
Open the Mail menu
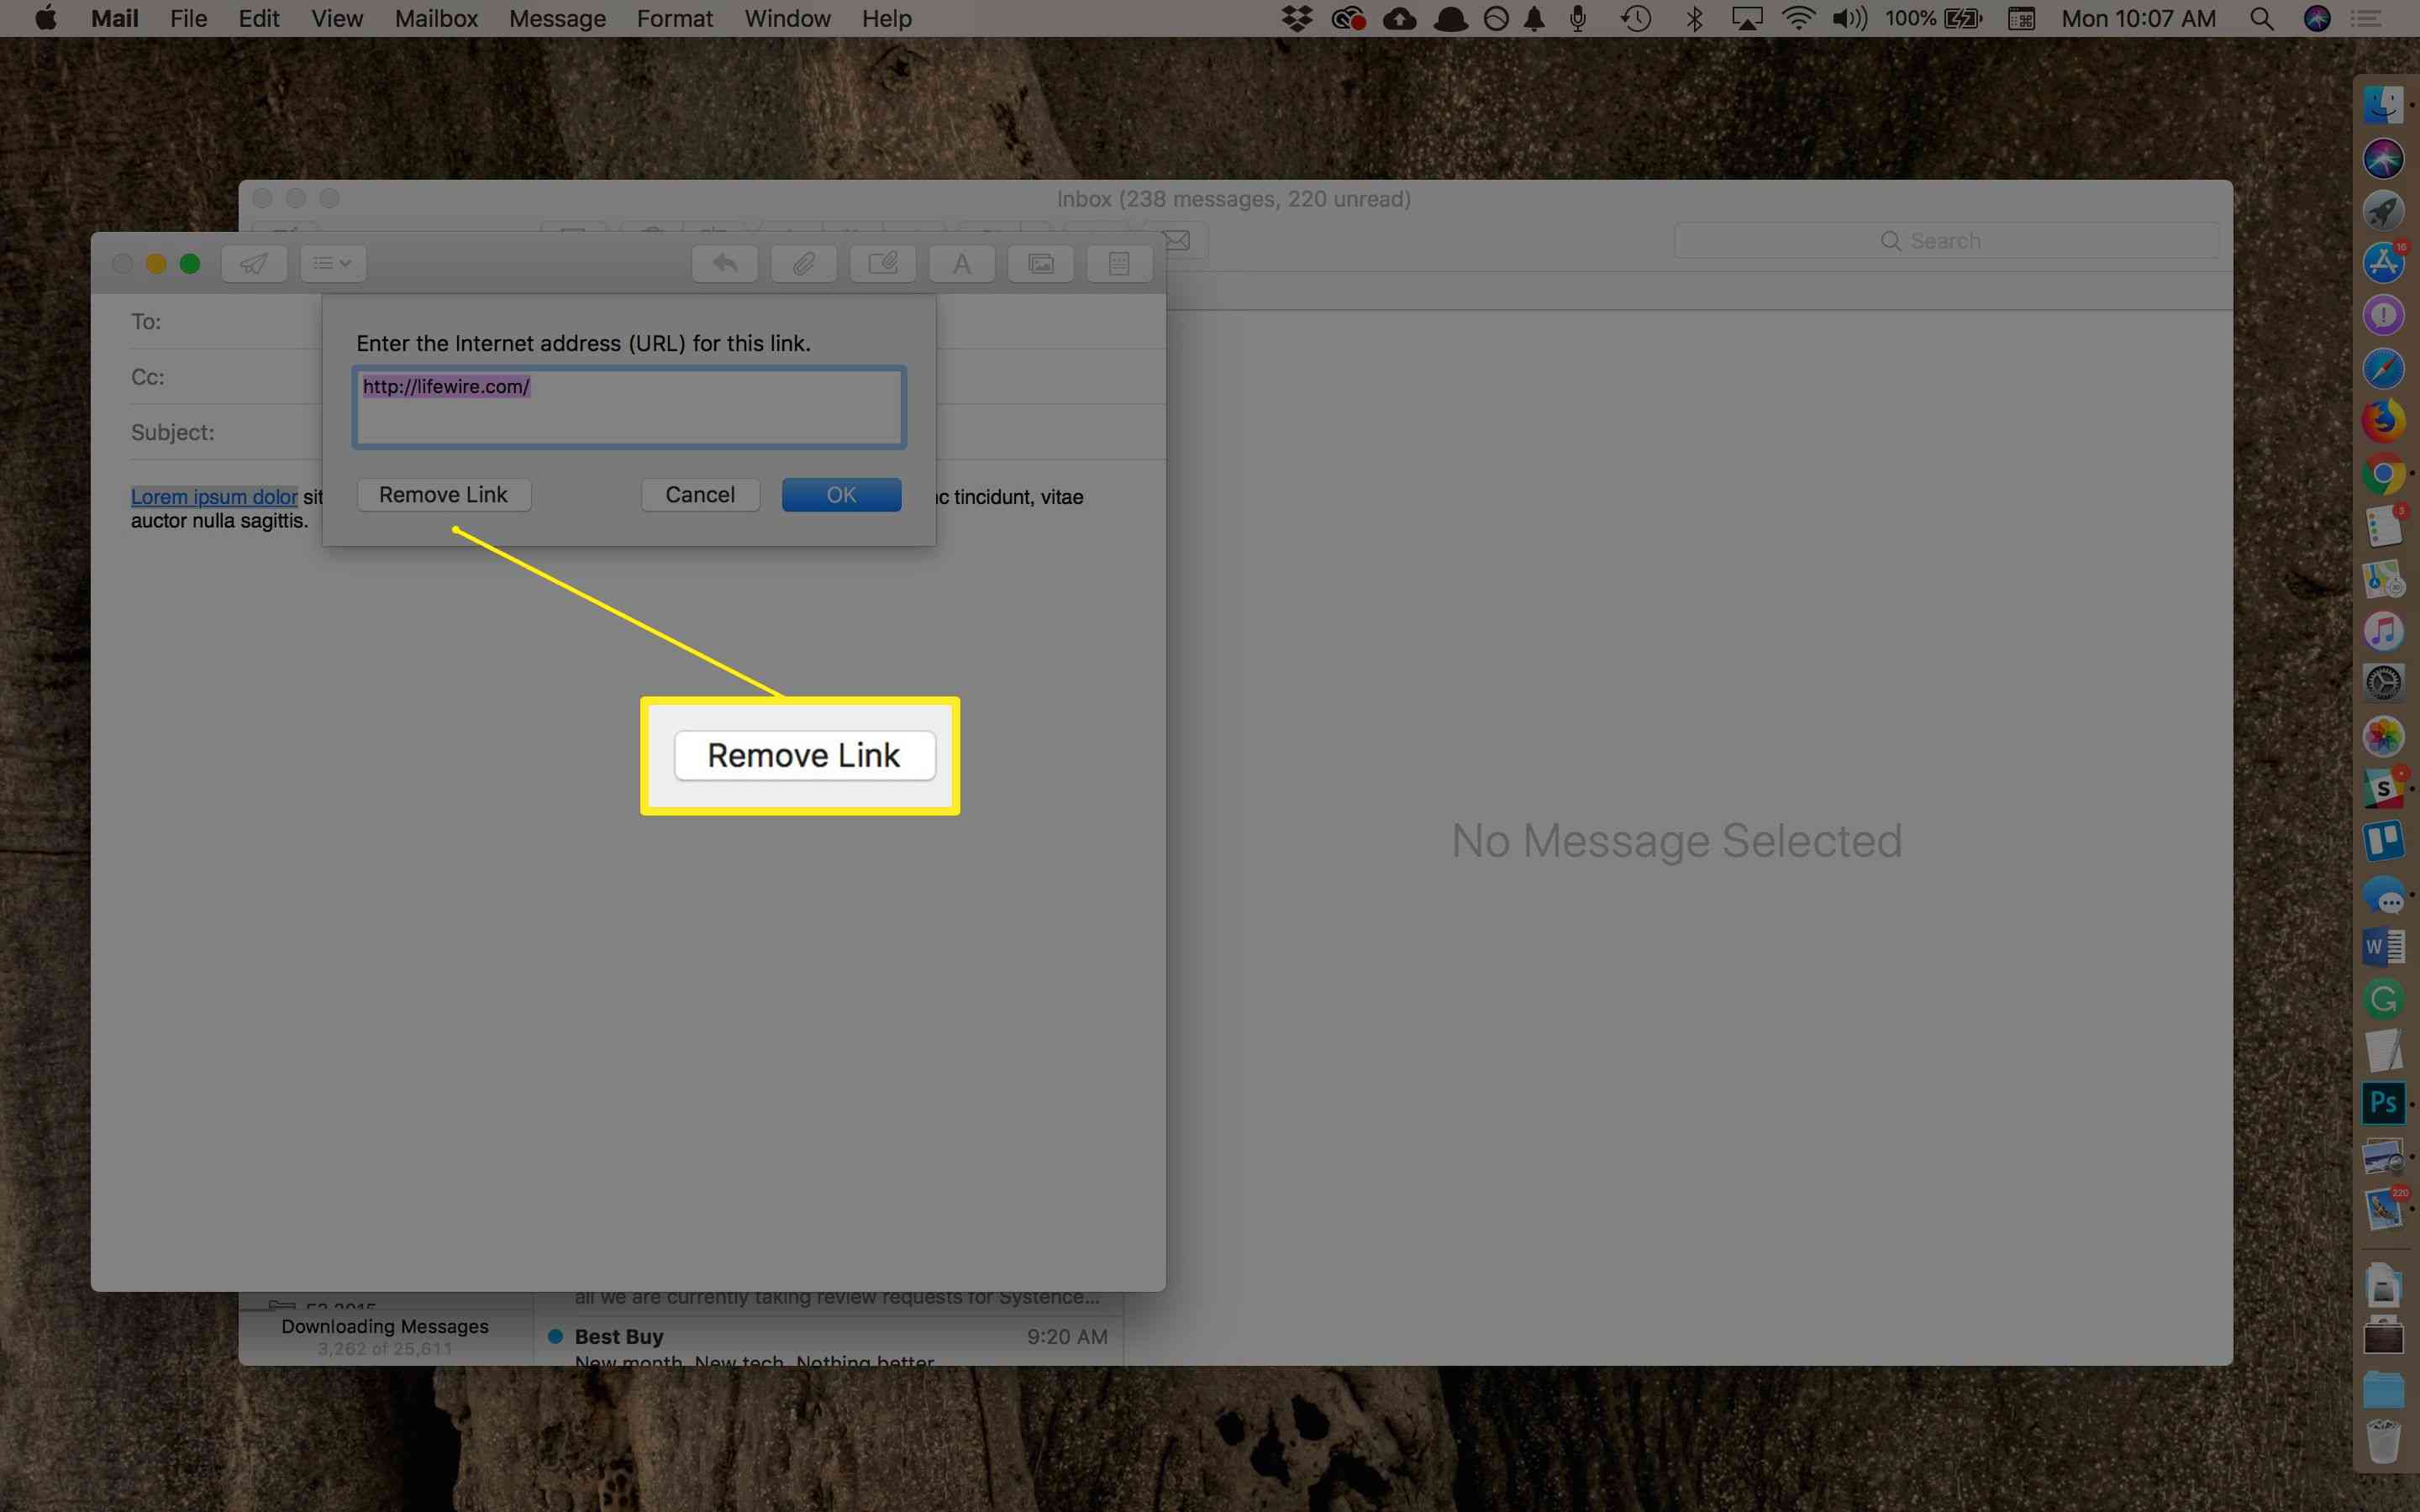[x=114, y=18]
